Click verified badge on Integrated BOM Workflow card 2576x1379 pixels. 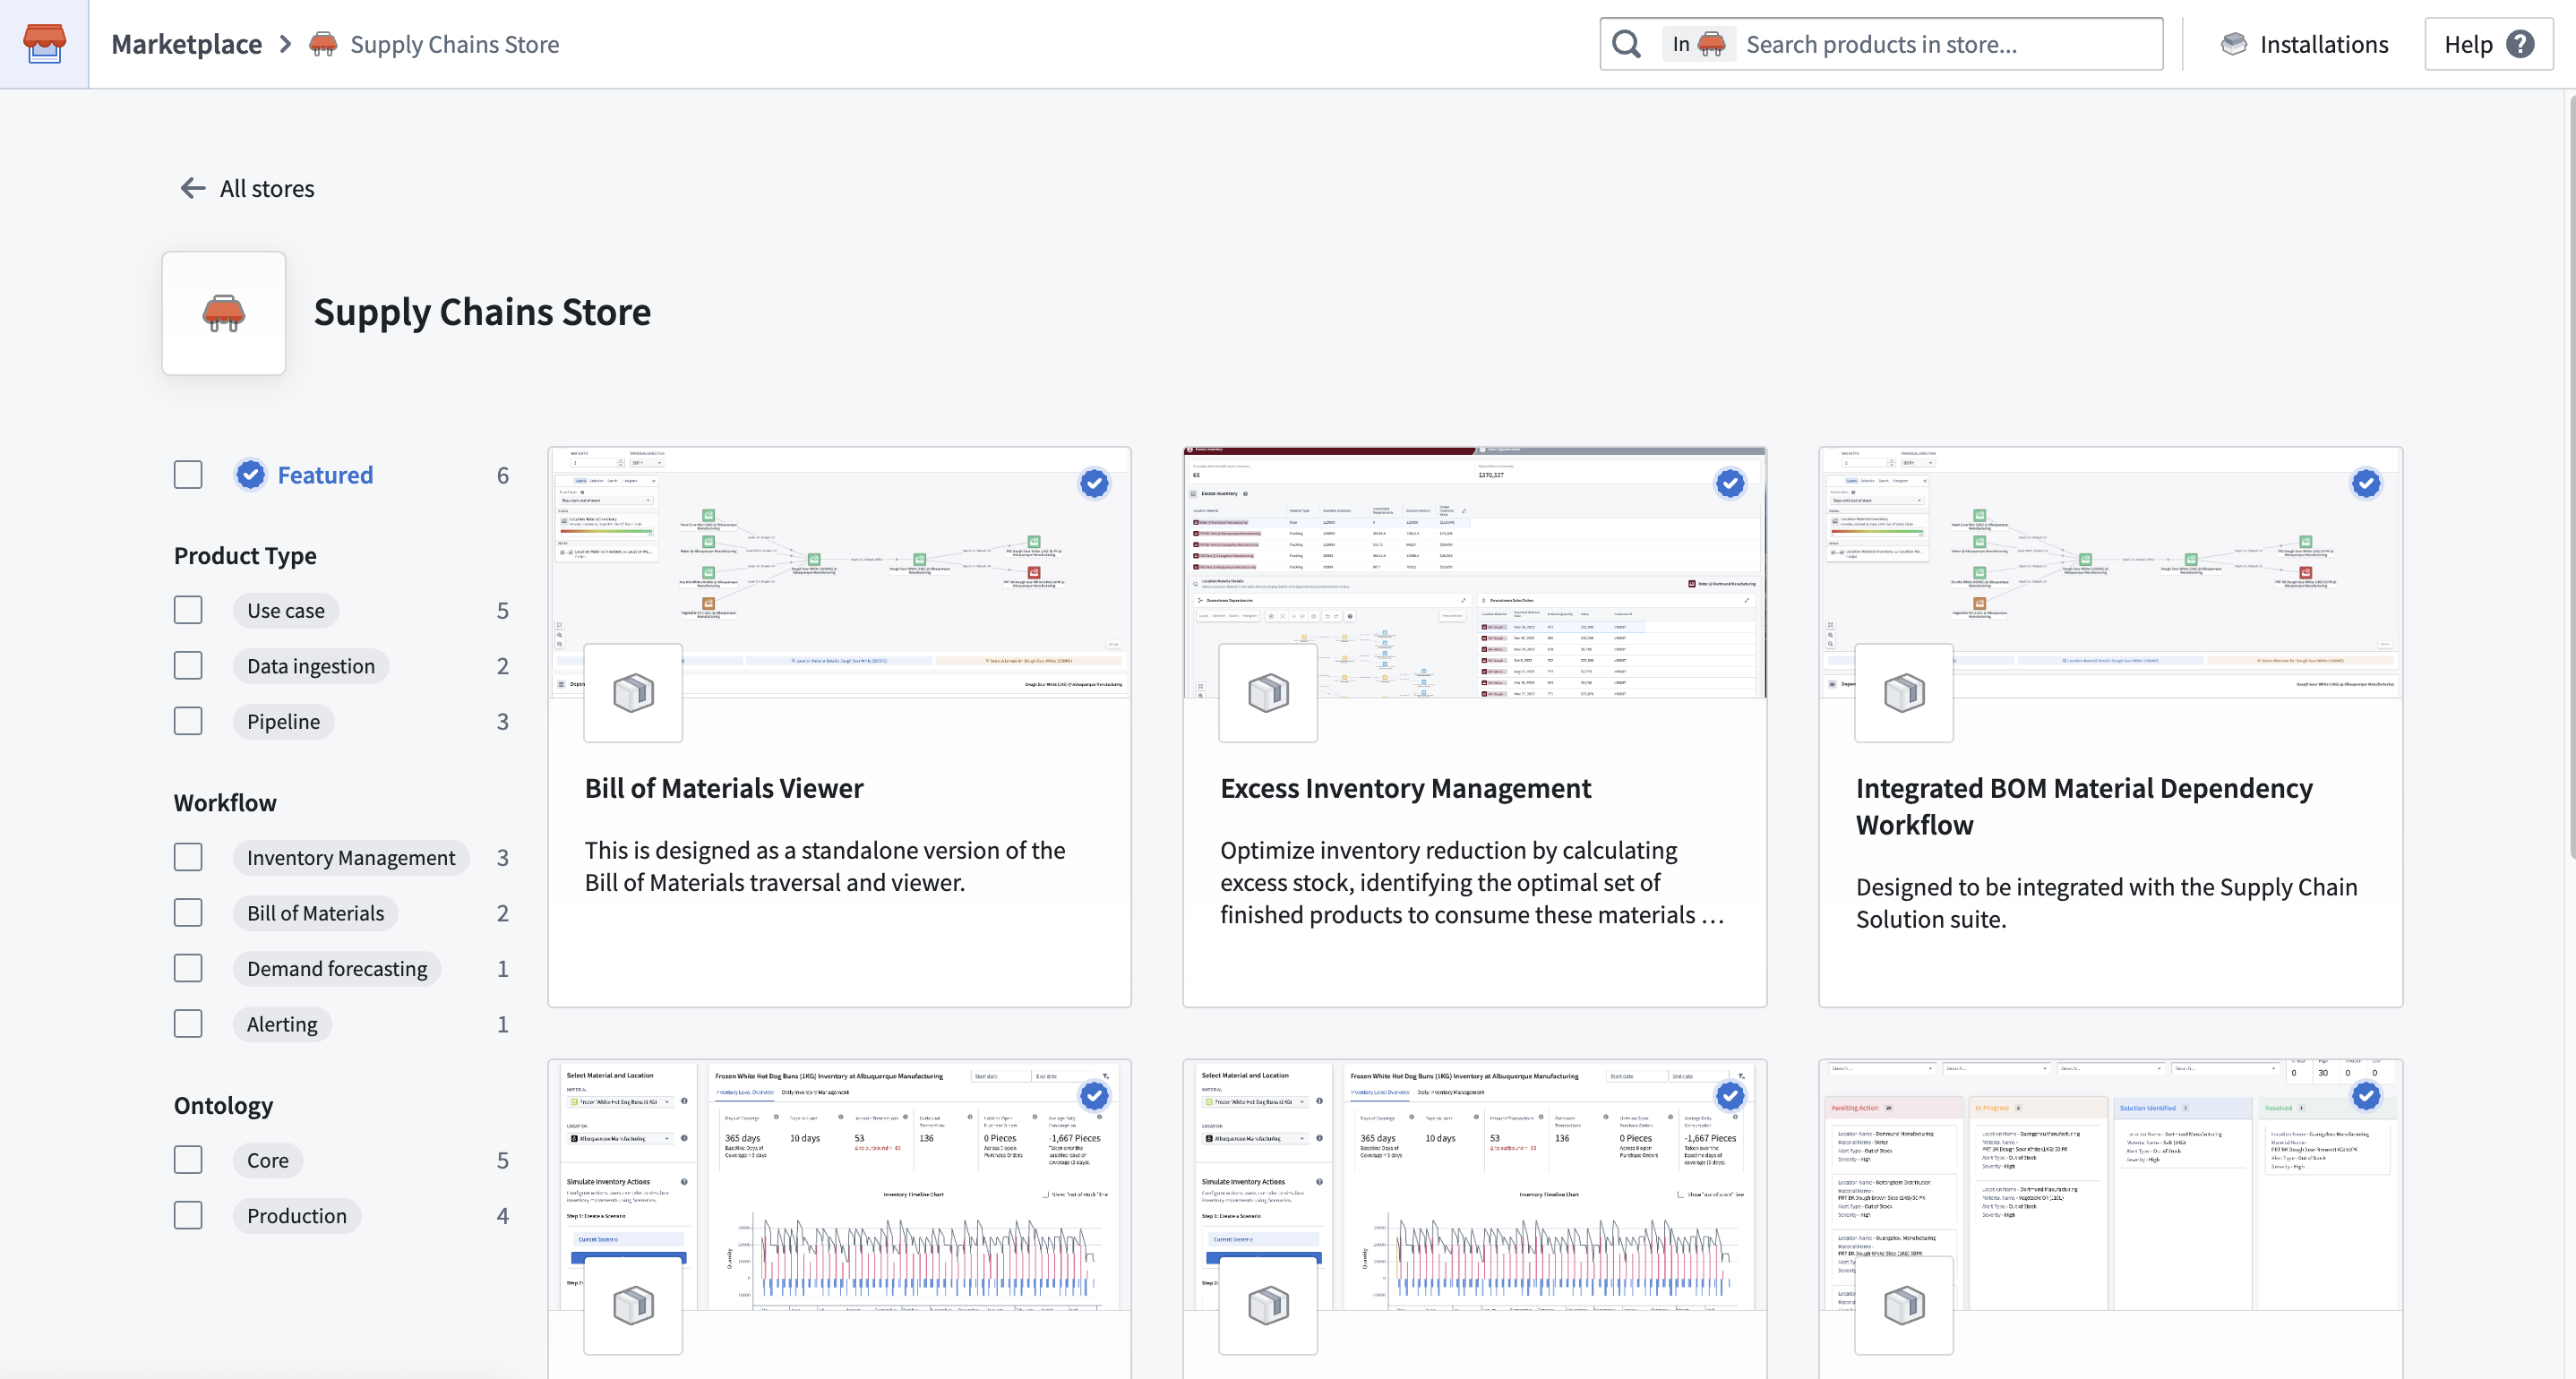point(2366,484)
